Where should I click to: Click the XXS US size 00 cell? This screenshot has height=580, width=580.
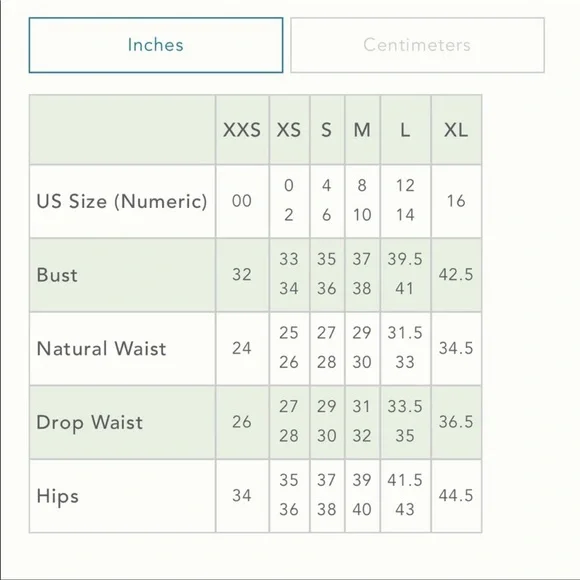[x=242, y=201]
